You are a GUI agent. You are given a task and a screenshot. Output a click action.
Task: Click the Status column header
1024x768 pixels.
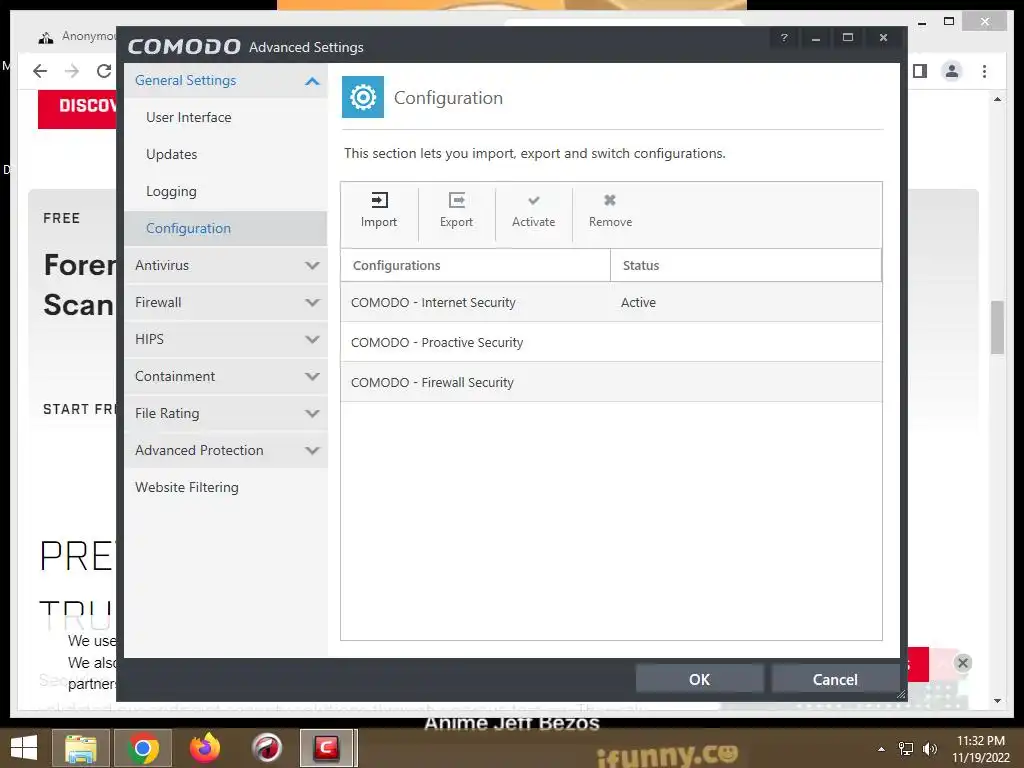[x=746, y=265]
